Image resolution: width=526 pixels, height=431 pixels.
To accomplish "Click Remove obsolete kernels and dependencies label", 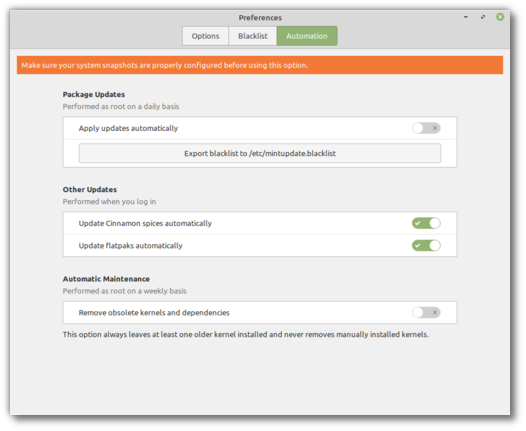I will pos(154,313).
